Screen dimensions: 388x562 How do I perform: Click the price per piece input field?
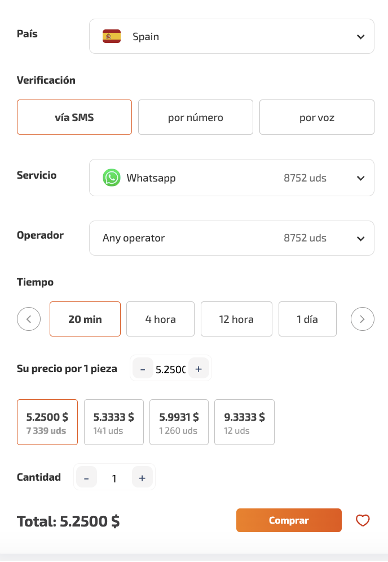(x=171, y=369)
